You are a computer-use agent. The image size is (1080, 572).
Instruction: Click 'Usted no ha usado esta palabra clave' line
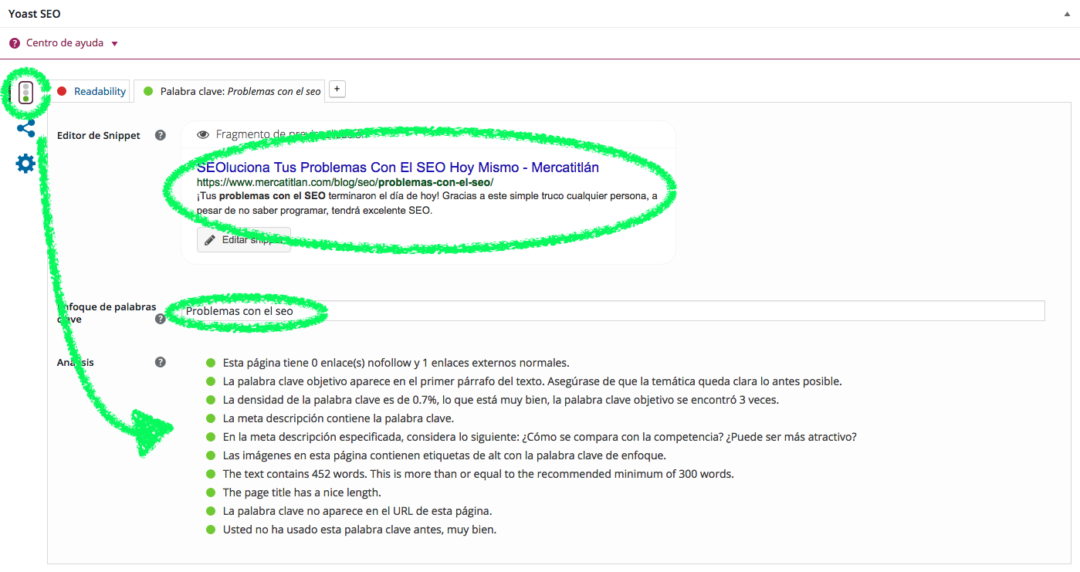[x=360, y=530]
